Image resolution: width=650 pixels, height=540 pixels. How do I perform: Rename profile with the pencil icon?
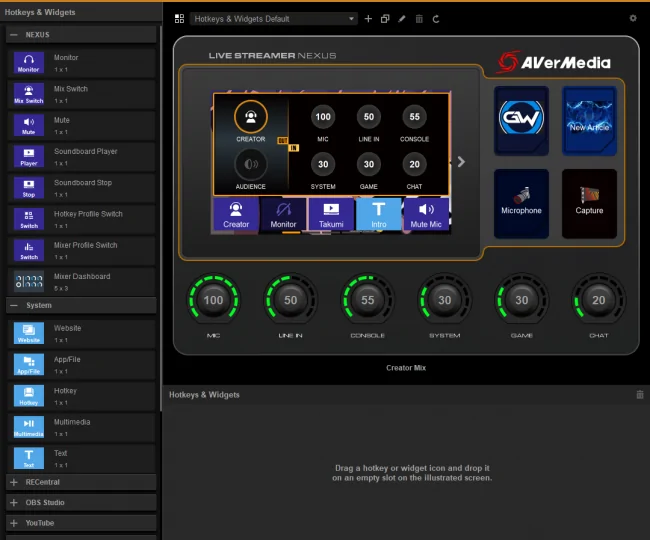pyautogui.click(x=402, y=19)
